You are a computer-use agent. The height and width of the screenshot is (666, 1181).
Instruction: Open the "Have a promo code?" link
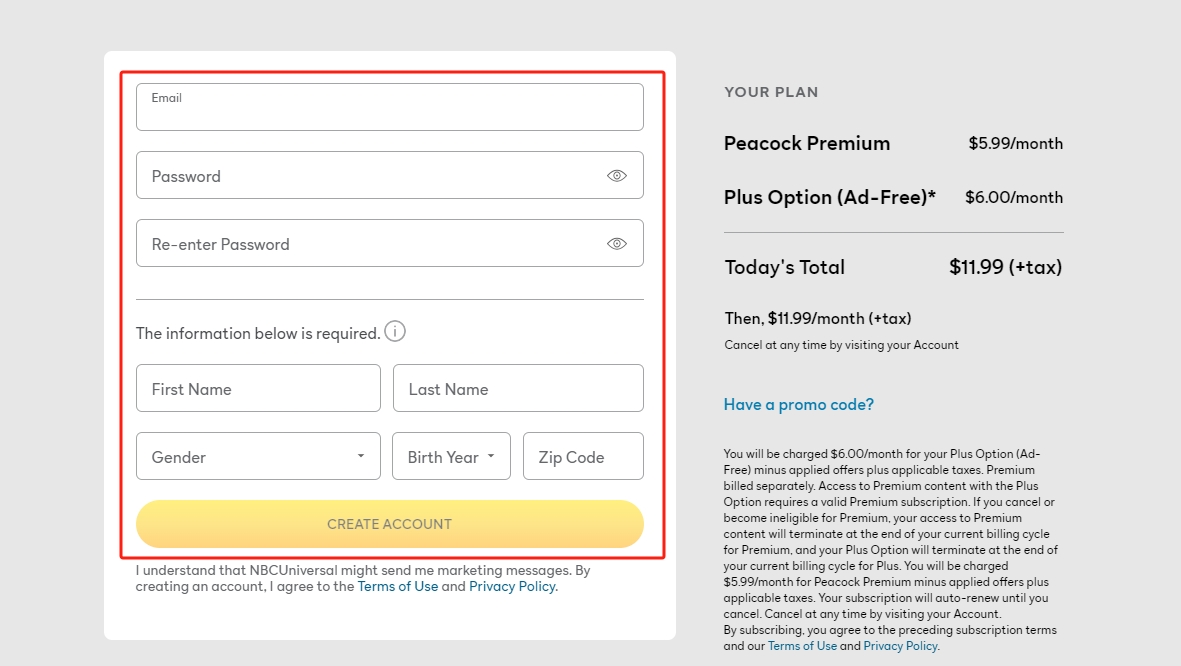point(799,405)
